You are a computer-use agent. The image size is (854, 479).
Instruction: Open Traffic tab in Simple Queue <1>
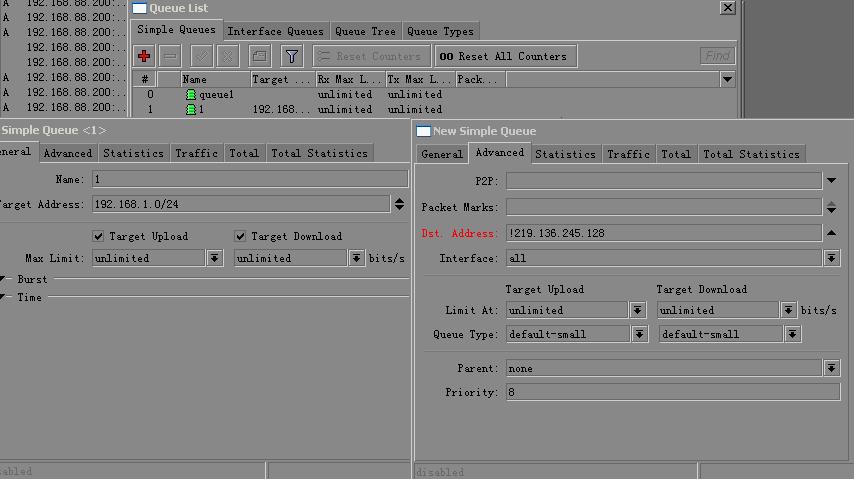click(197, 154)
